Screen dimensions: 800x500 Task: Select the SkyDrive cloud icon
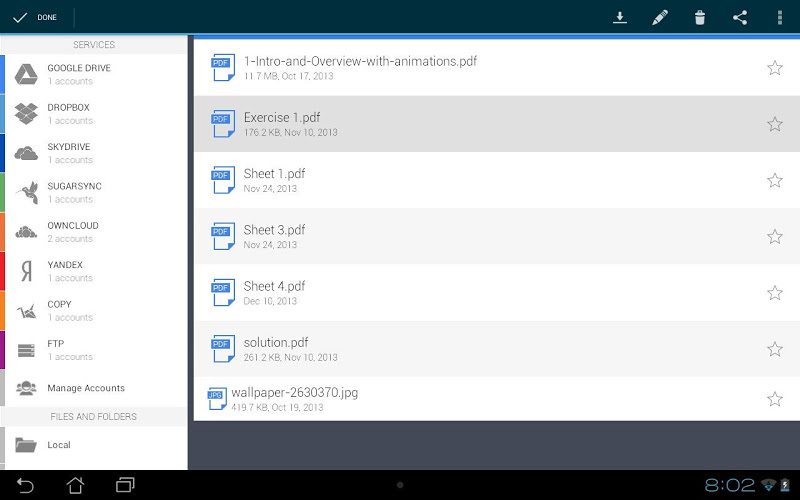(x=26, y=153)
